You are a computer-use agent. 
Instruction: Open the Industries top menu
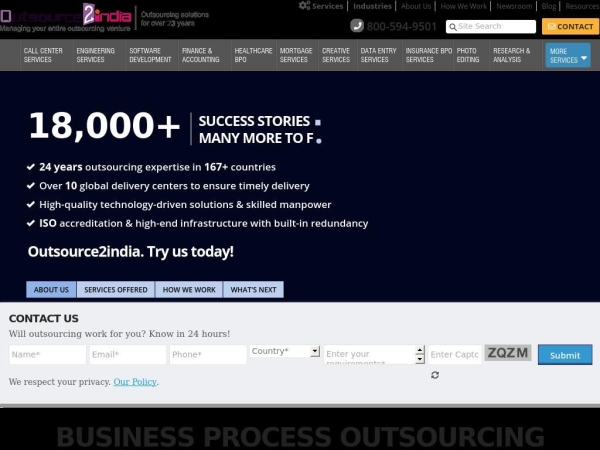[x=372, y=6]
